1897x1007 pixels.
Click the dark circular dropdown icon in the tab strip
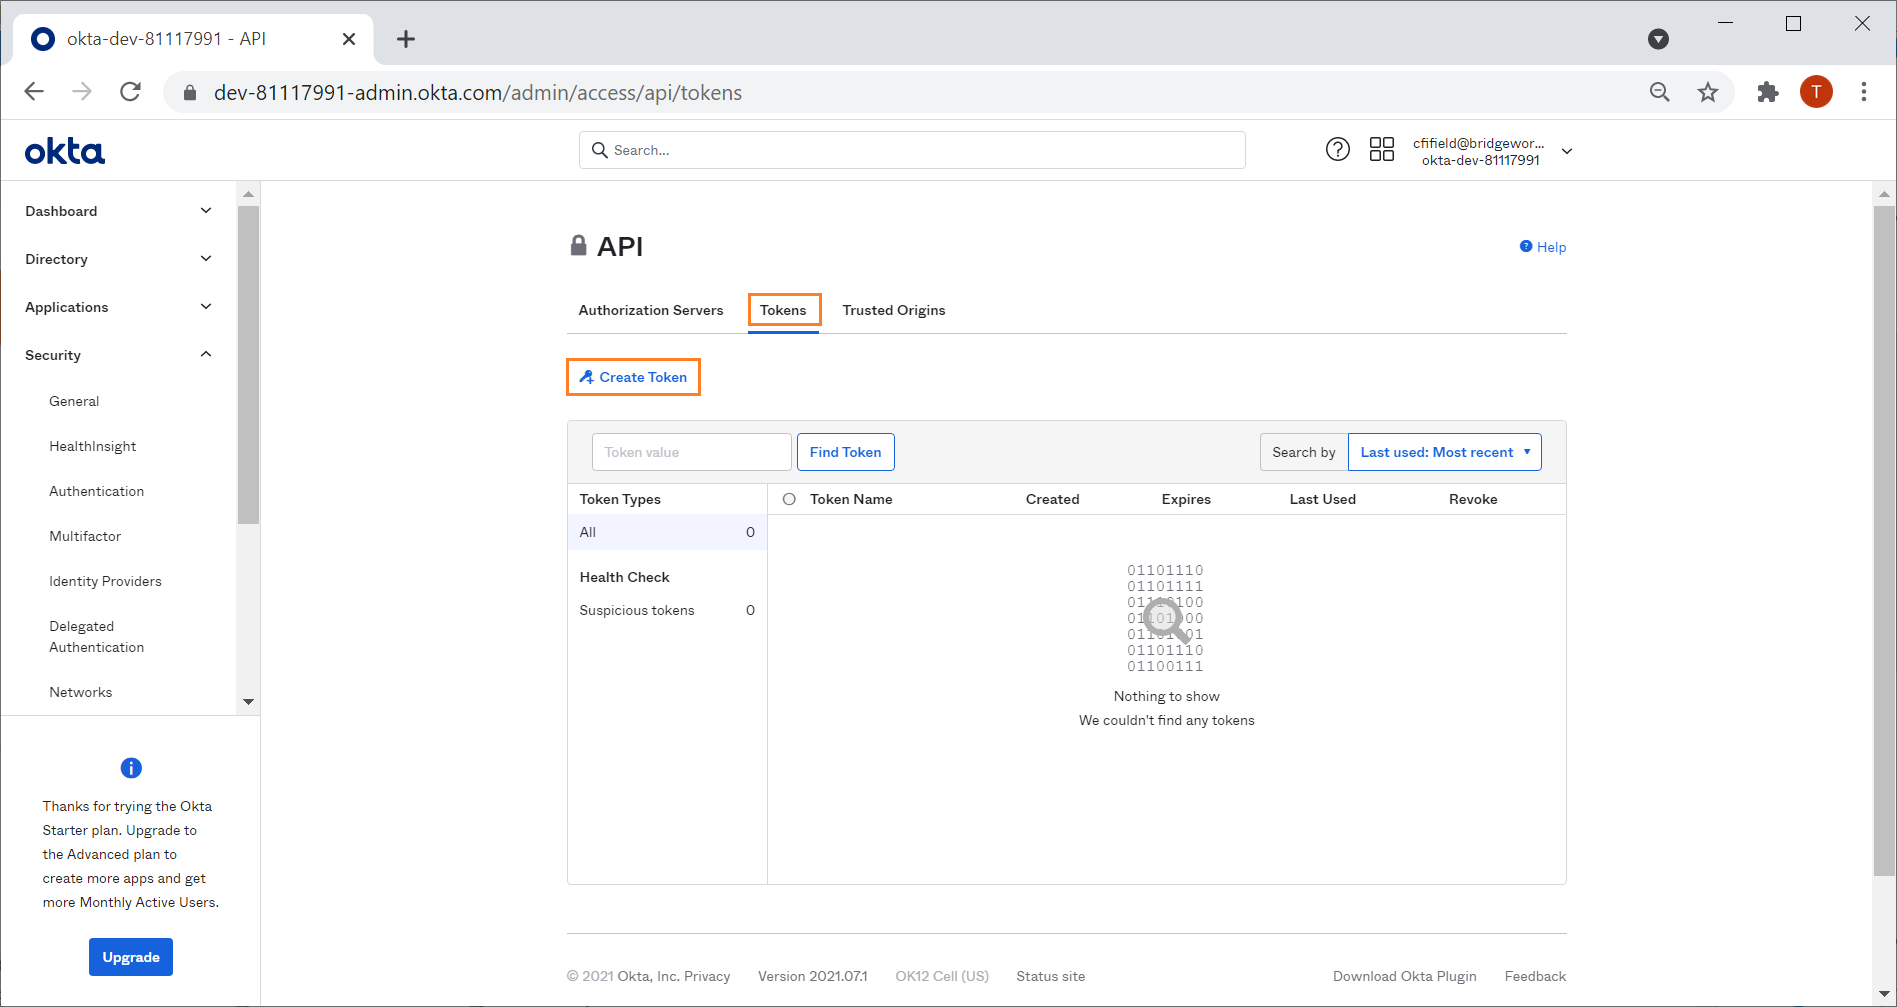1658,39
